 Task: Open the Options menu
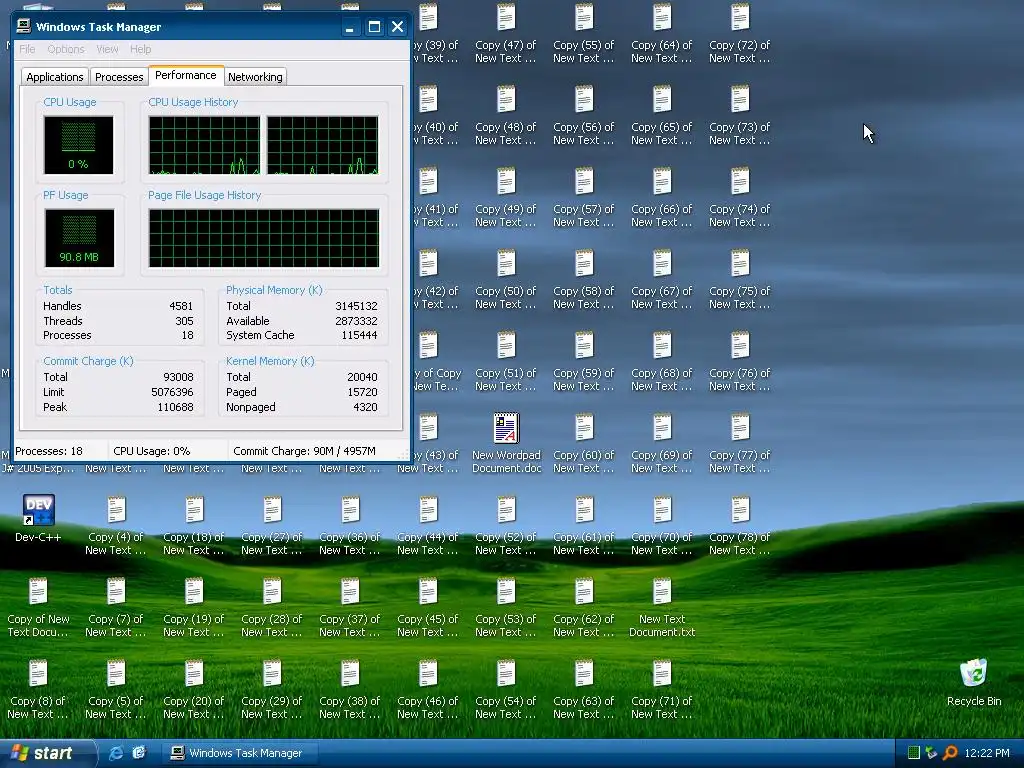tap(66, 49)
